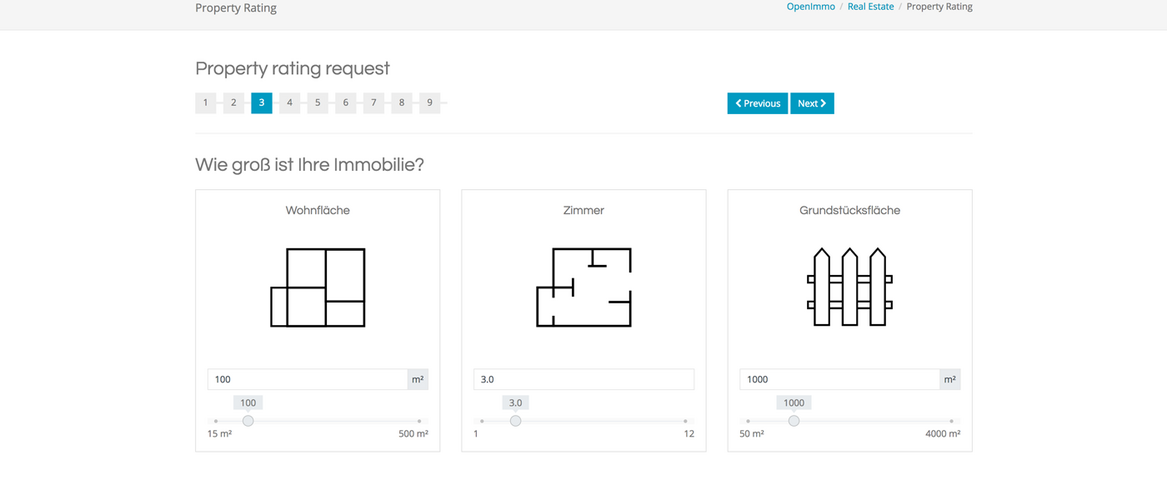Open the OpenImmo breadcrumb link
1167x500 pixels.
810,7
